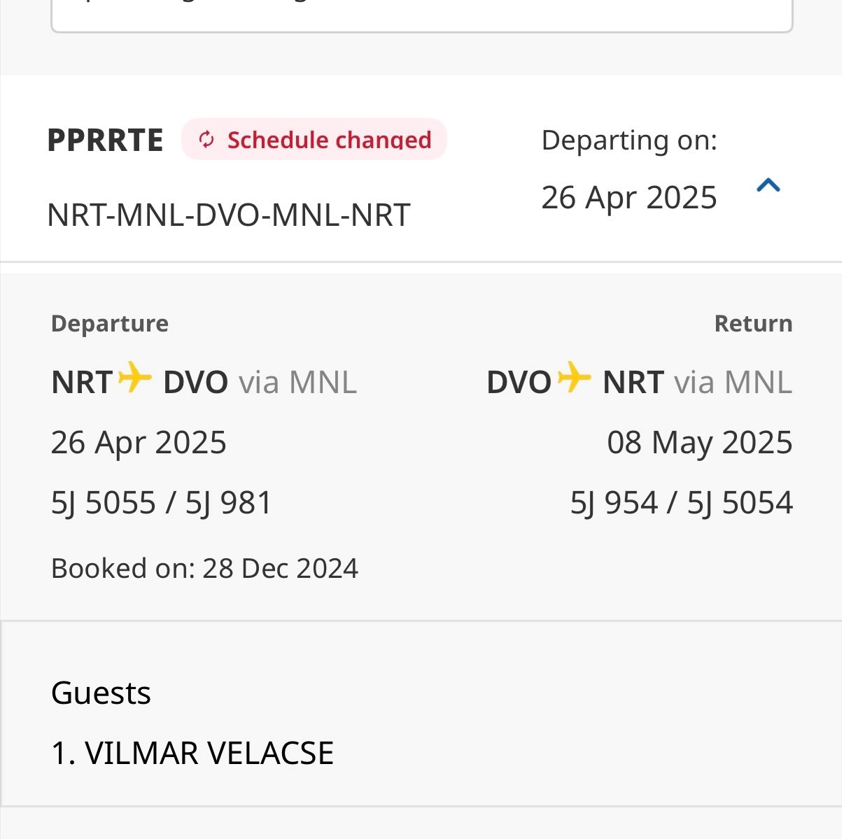The width and height of the screenshot is (842, 839).
Task: Tap the NRT-MNL-DVO-MNL-NRT route text
Action: (x=228, y=215)
